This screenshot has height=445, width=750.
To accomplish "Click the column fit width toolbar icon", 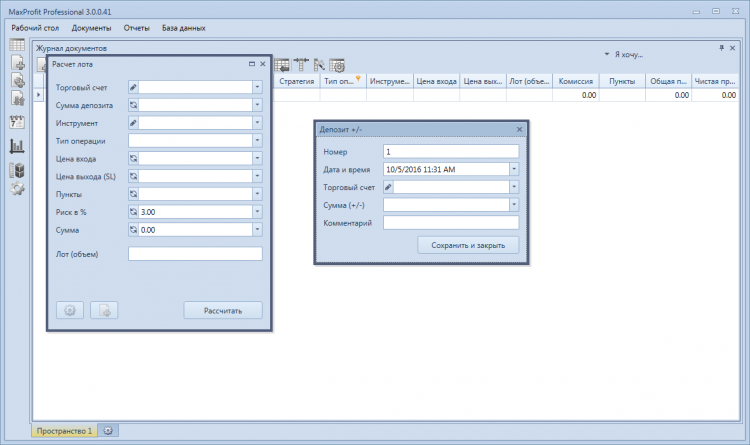I will (301, 65).
